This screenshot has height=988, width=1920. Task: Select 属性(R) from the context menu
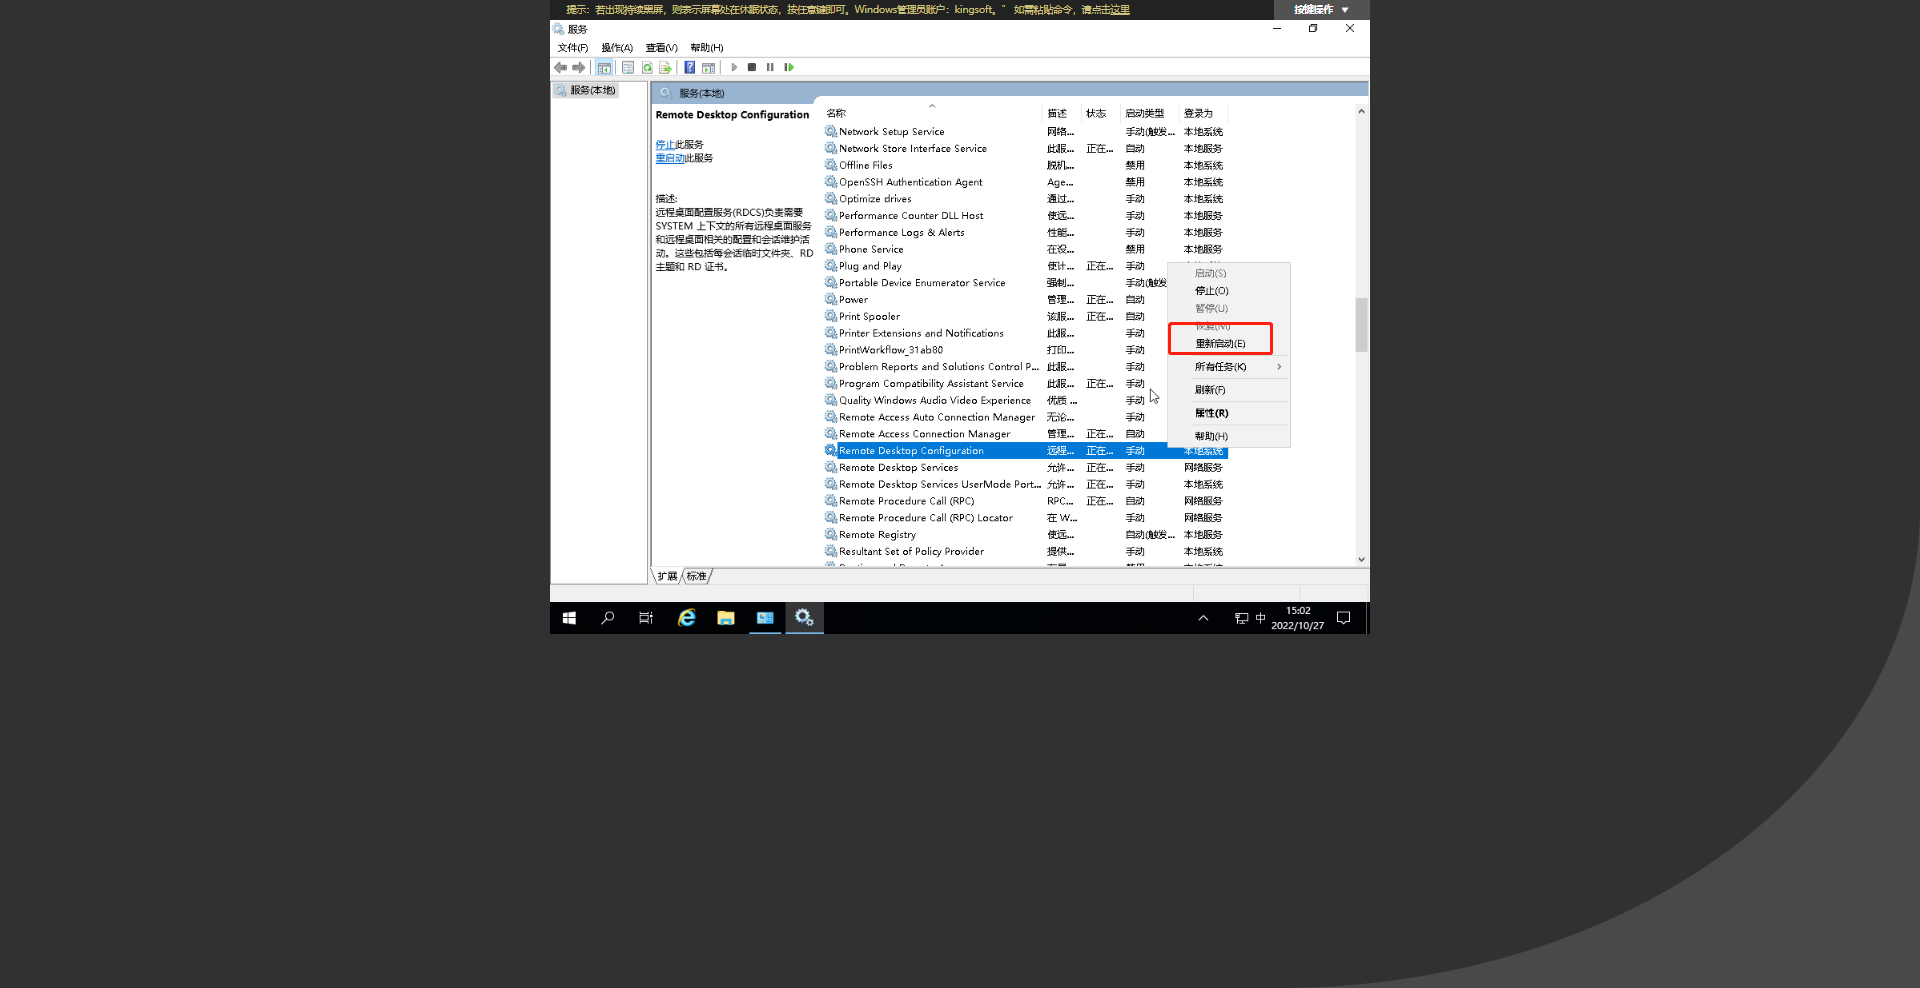[1211, 413]
